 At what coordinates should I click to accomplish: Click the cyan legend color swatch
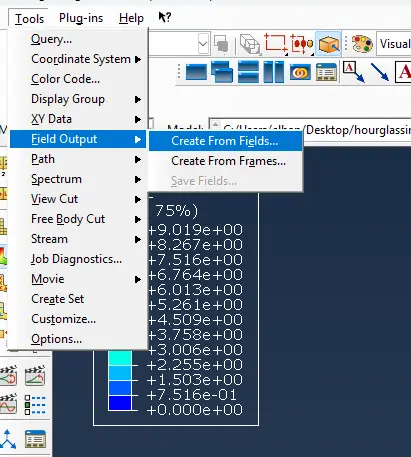[x=120, y=358]
